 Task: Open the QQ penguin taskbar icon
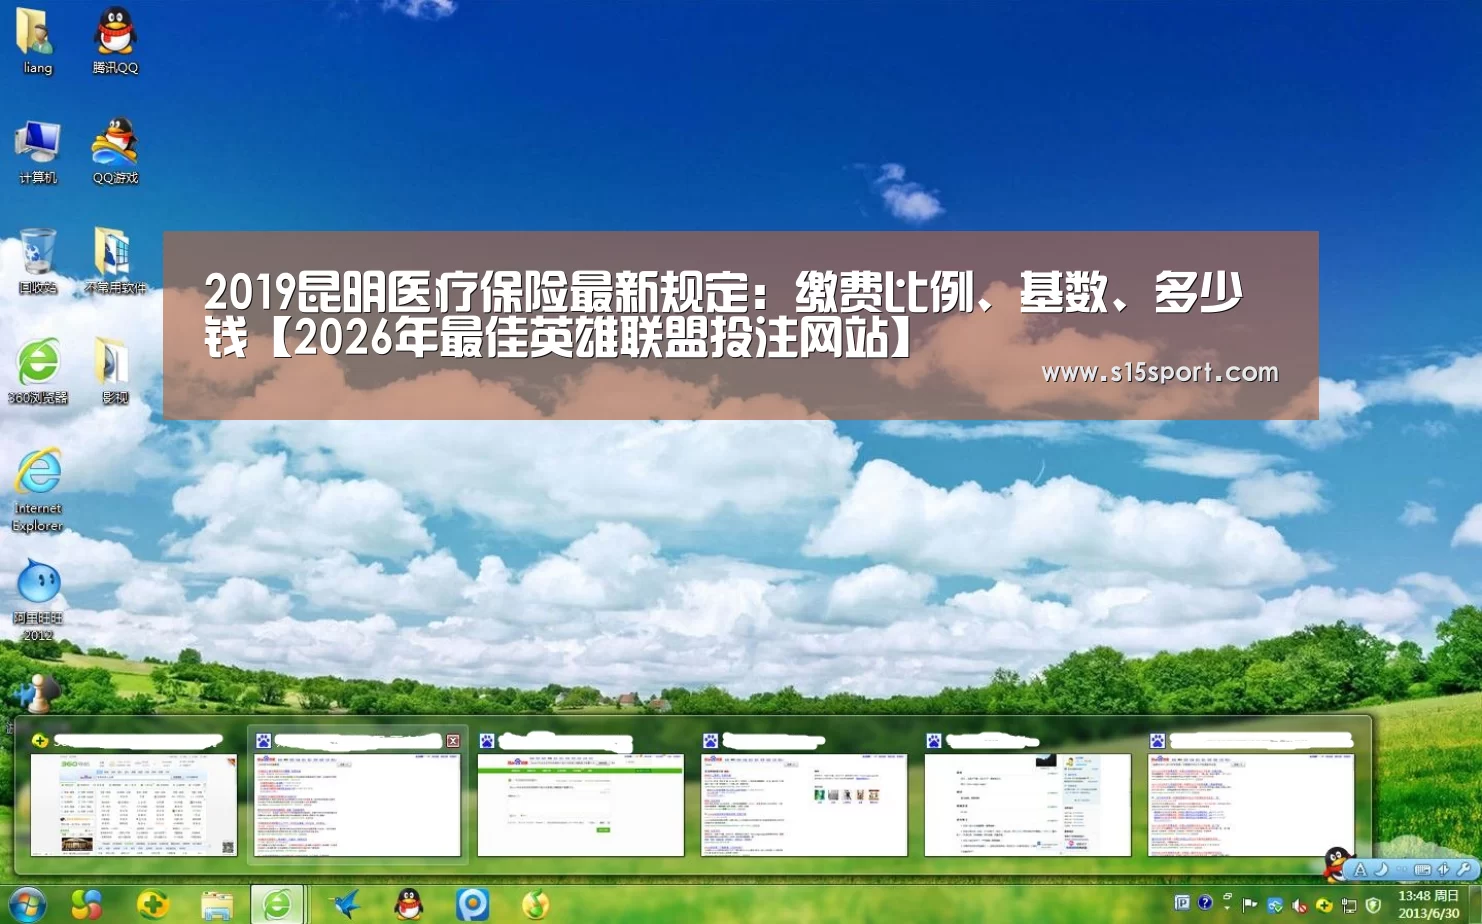coord(409,905)
